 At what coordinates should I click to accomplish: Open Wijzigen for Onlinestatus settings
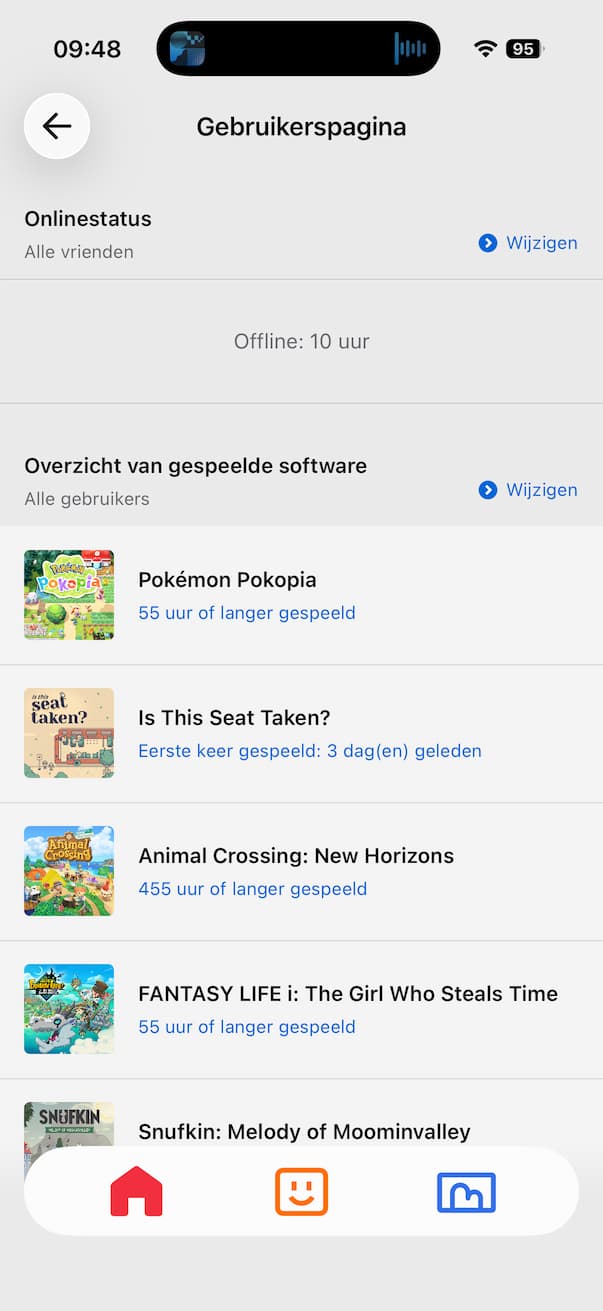[541, 242]
